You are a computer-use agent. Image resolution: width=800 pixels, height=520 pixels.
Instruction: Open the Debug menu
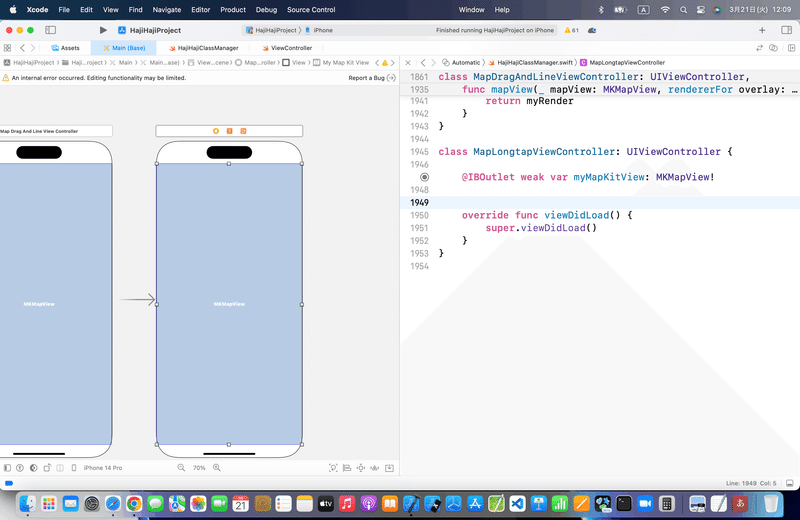(x=266, y=10)
